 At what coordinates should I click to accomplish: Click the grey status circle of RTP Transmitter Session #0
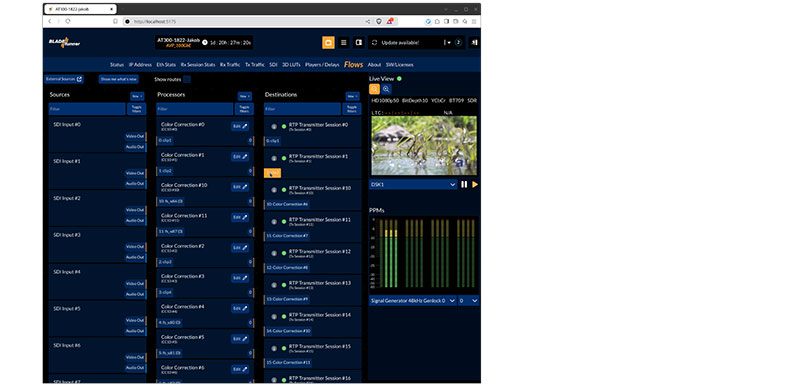pos(274,126)
